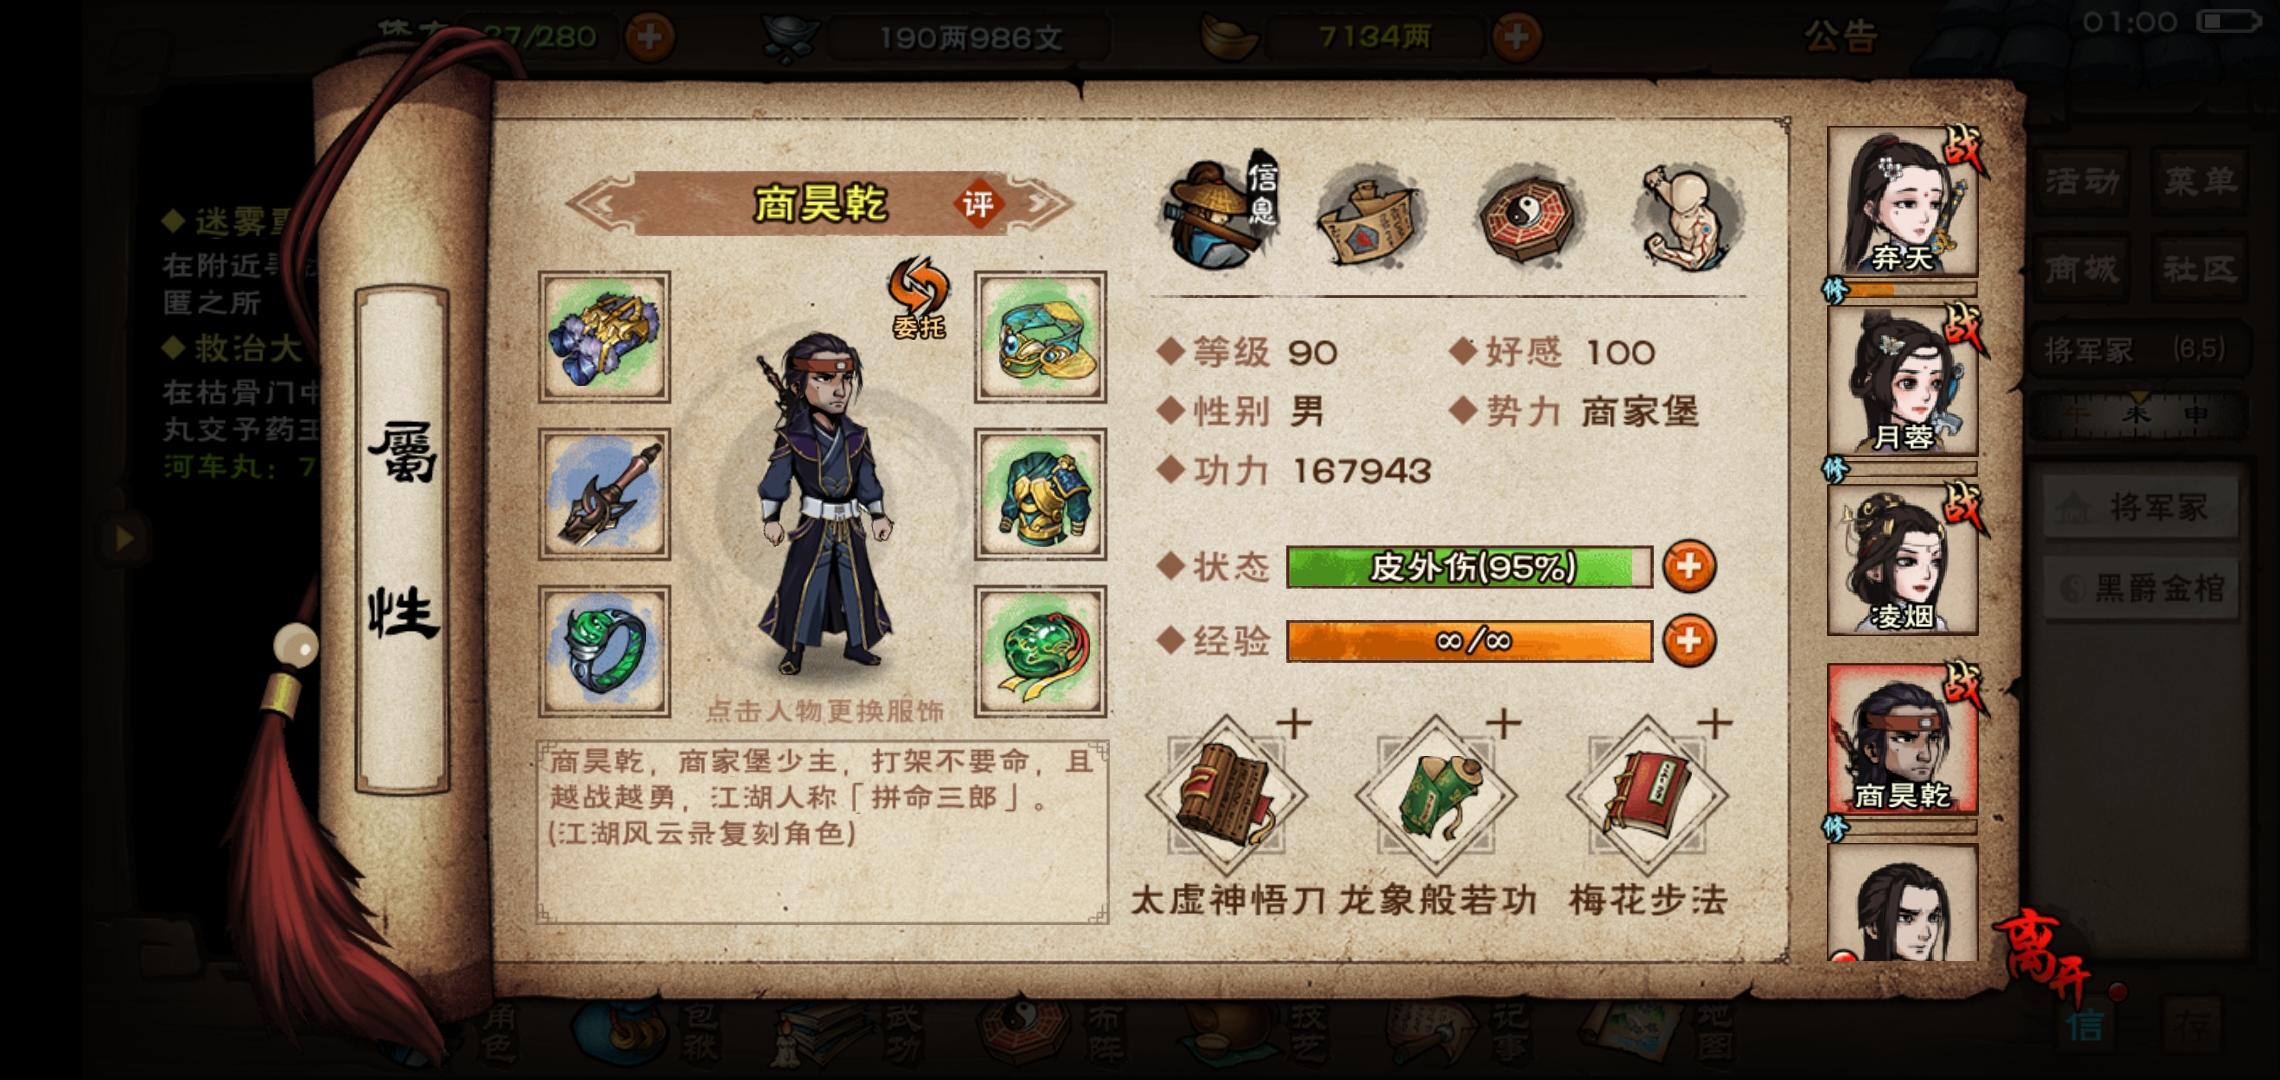
Task: Switch to next character with right arrow
Action: point(1048,204)
